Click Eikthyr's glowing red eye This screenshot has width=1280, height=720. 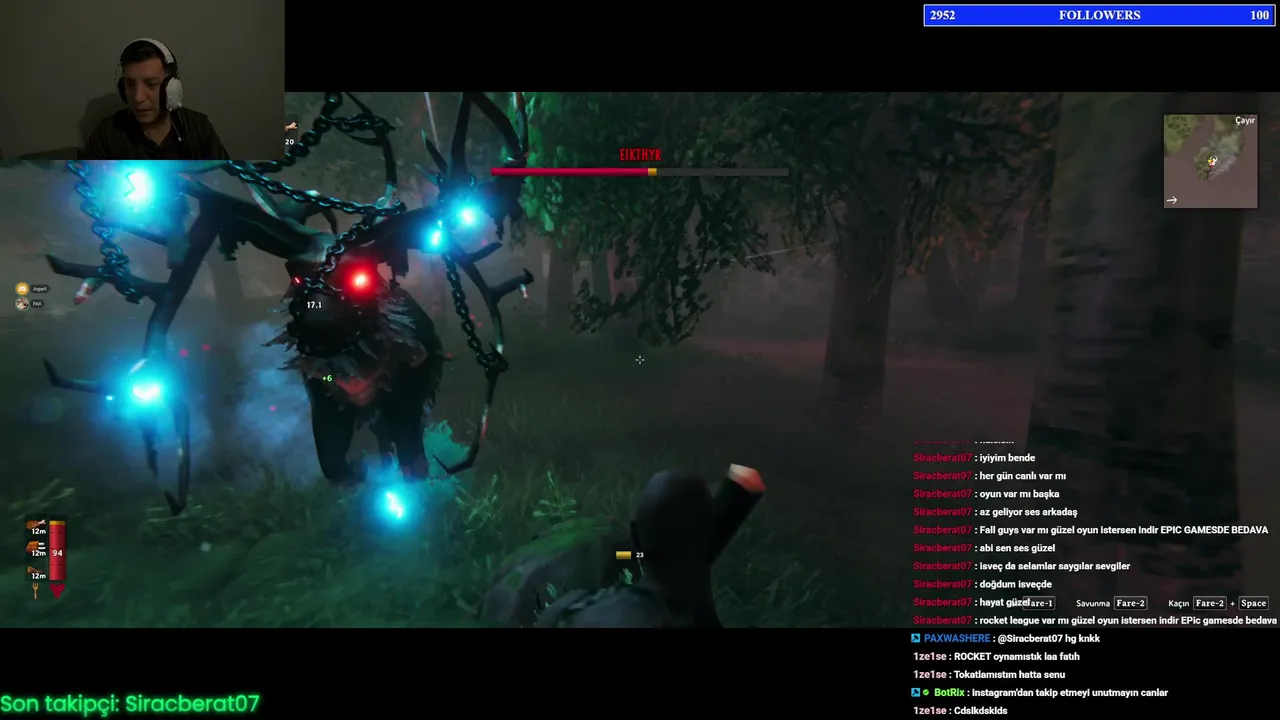(360, 281)
